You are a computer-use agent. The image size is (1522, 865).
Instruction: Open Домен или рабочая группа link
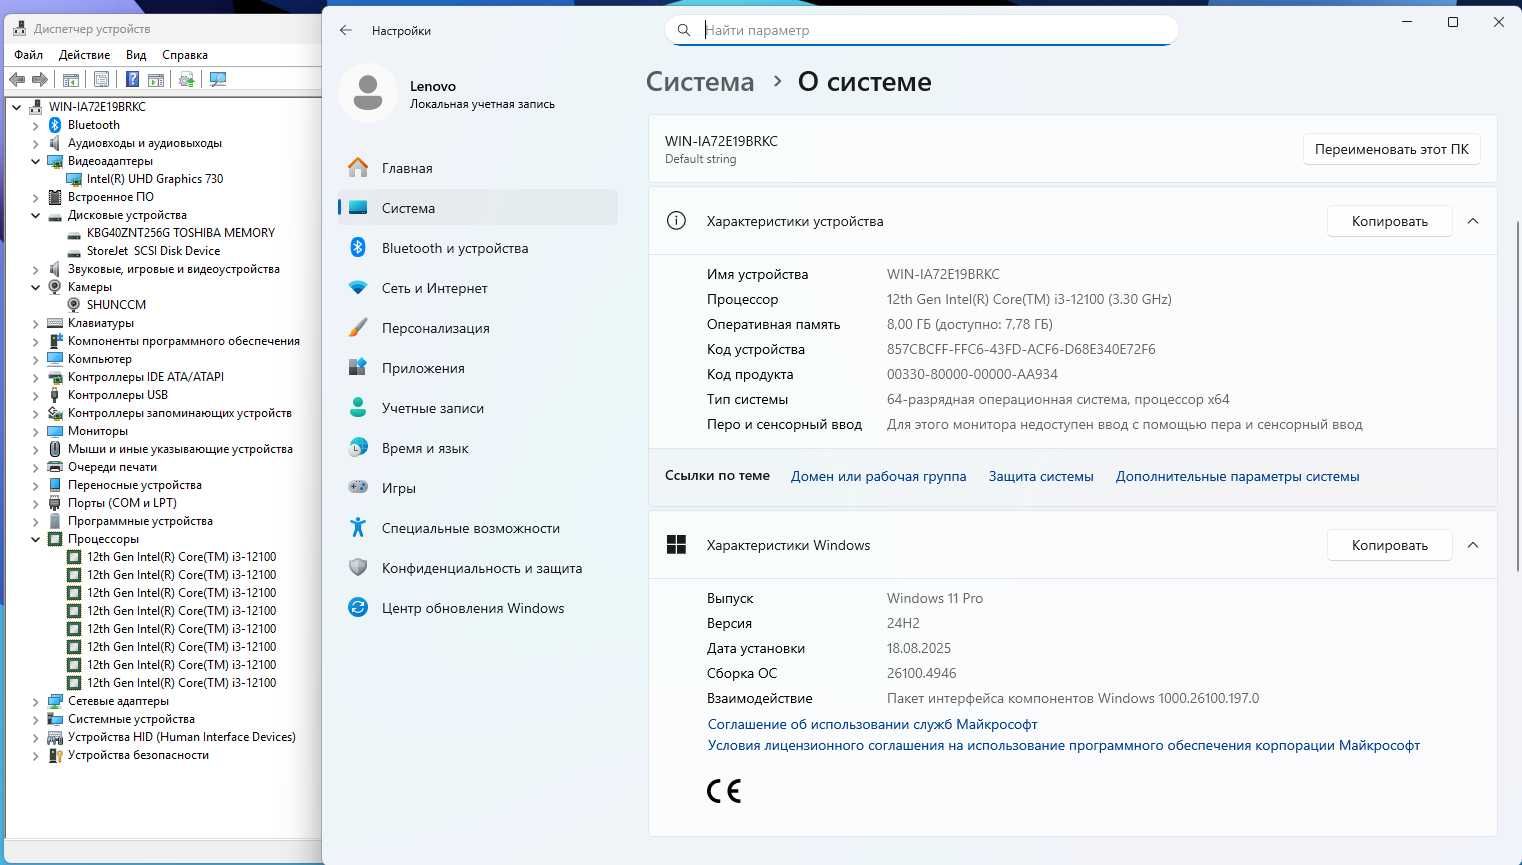pos(878,476)
